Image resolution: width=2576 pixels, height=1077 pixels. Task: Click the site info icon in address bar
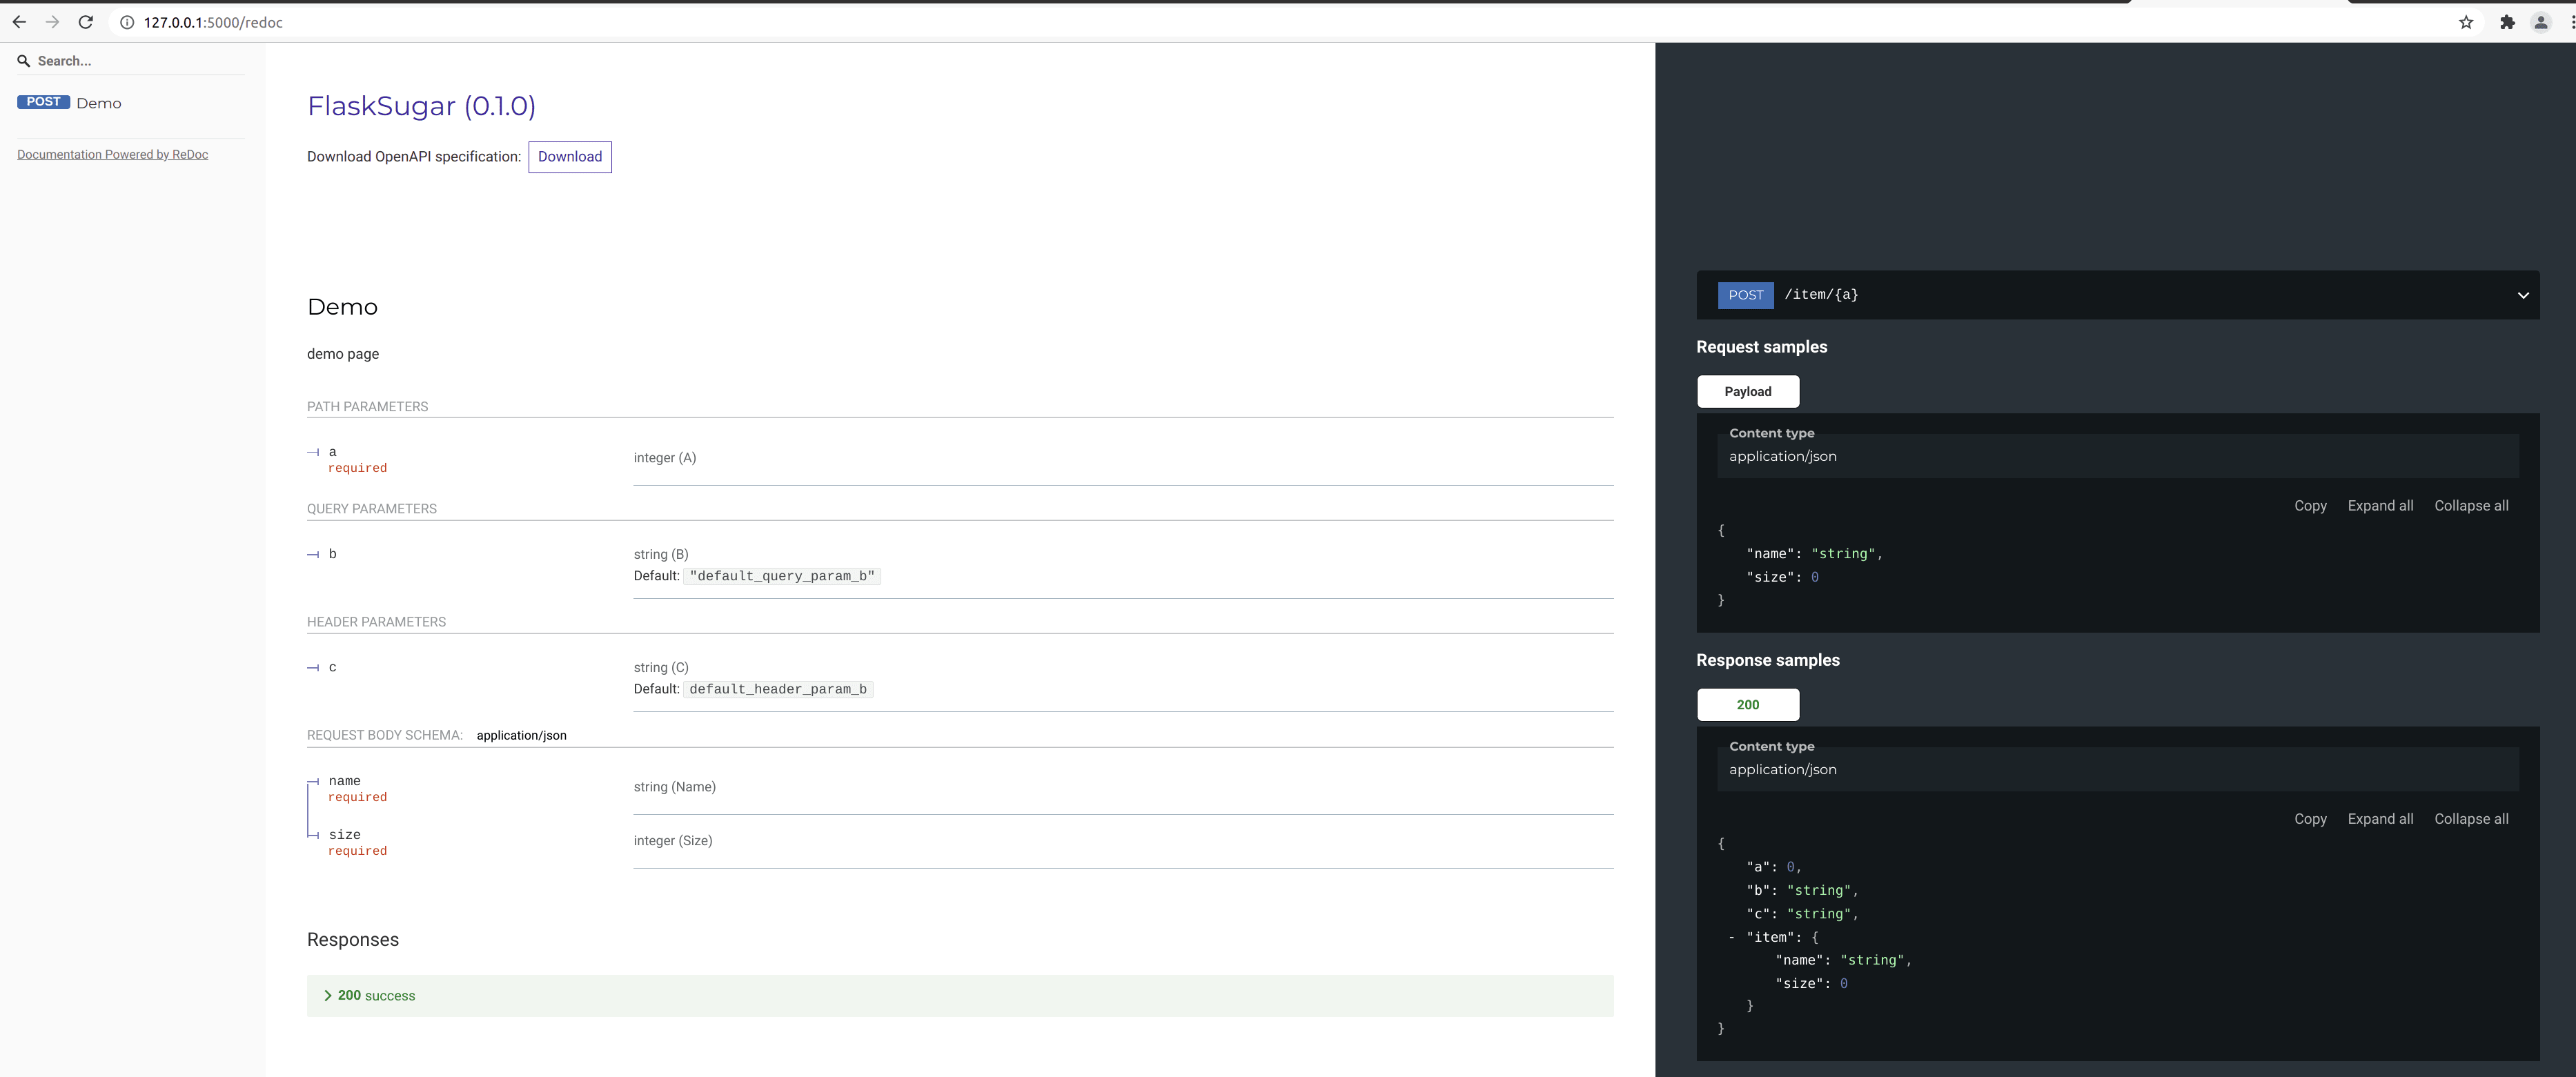127,22
